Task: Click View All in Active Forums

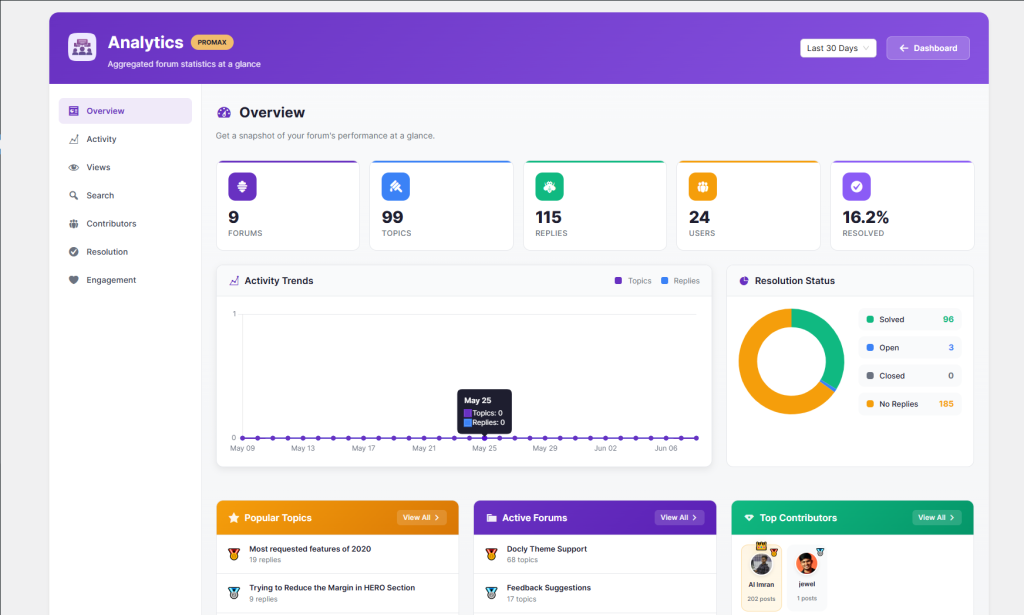Action: click(679, 518)
